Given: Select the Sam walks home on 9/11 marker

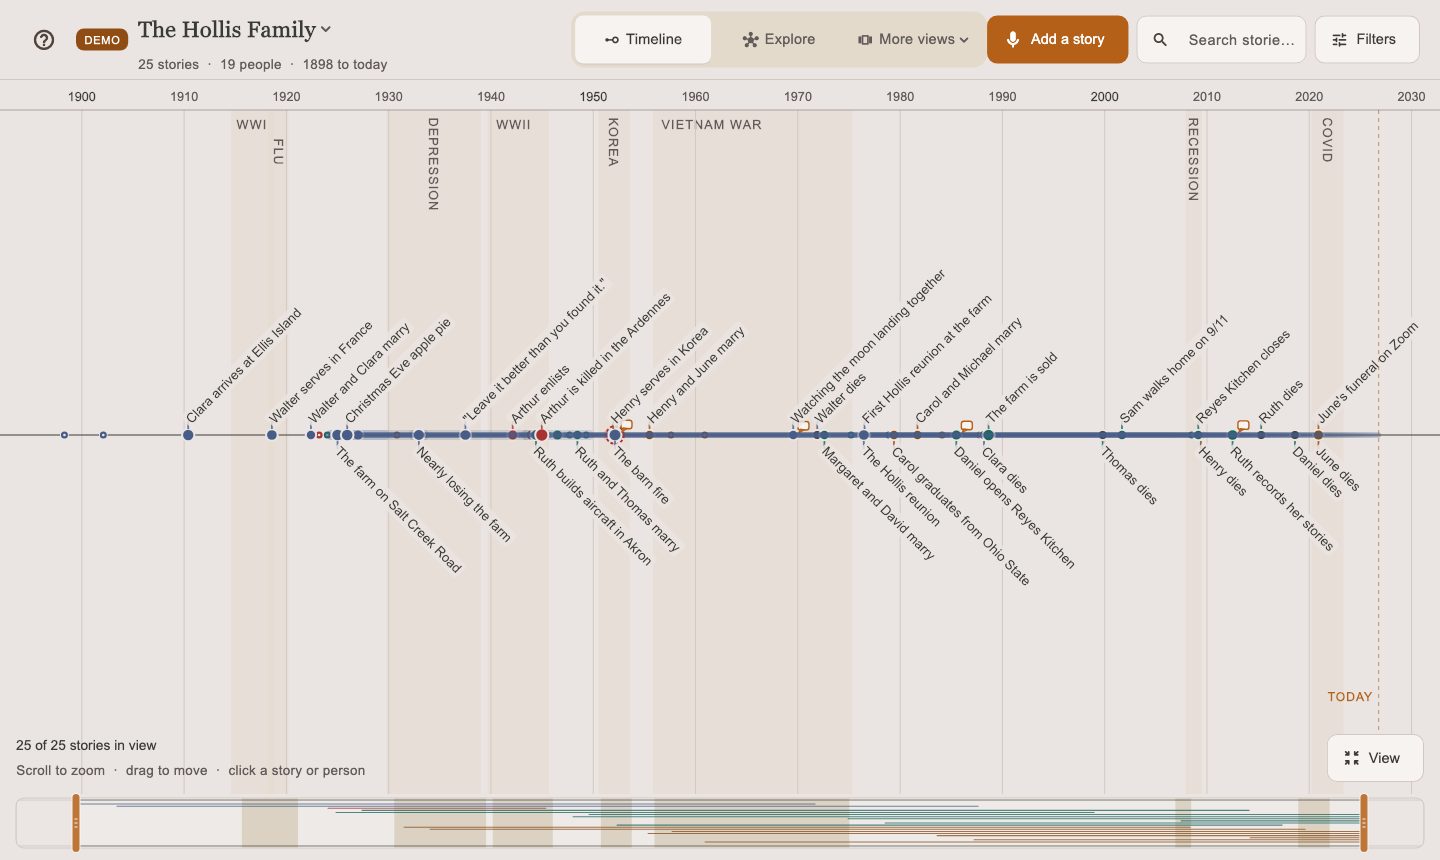Looking at the screenshot, I should pyautogui.click(x=1122, y=435).
